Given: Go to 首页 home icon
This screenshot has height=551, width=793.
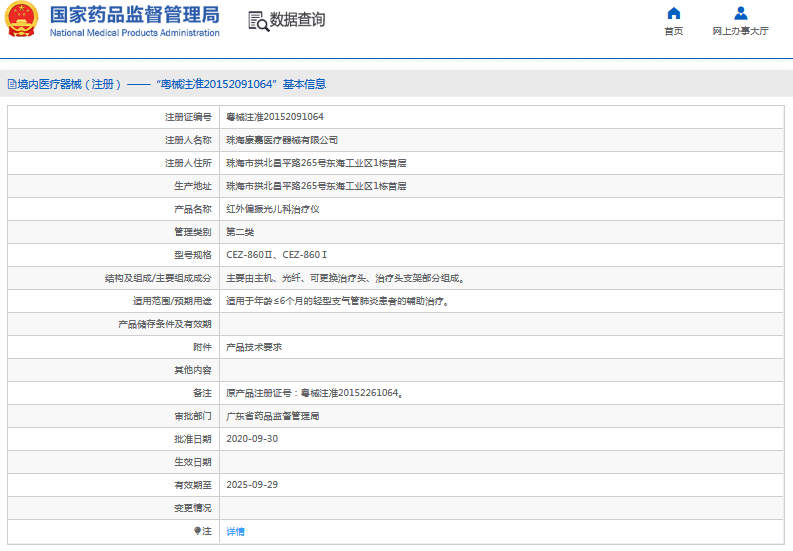Looking at the screenshot, I should pyautogui.click(x=674, y=13).
